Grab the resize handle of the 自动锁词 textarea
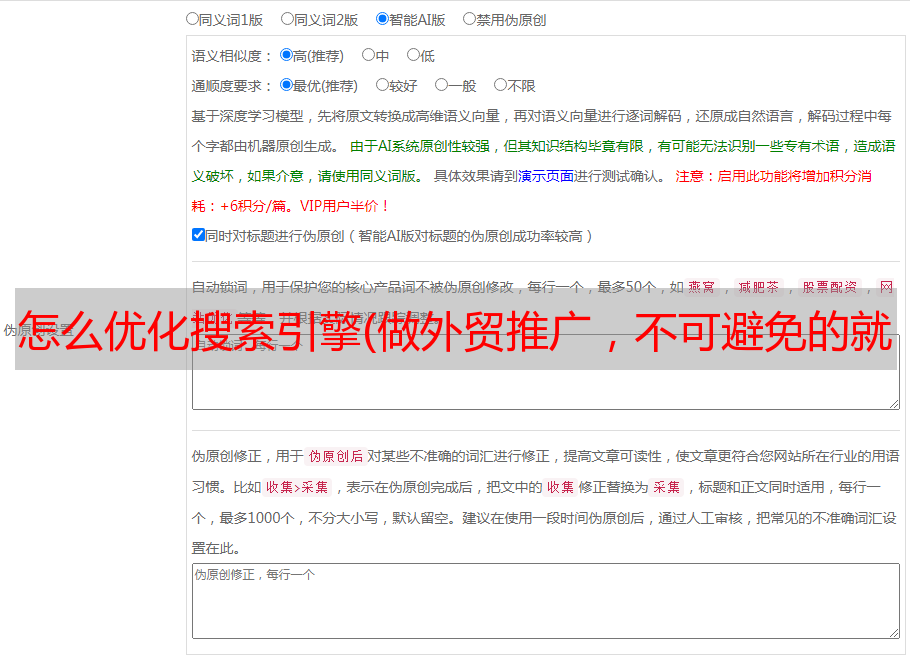The width and height of the screenshot is (911, 658). point(894,404)
